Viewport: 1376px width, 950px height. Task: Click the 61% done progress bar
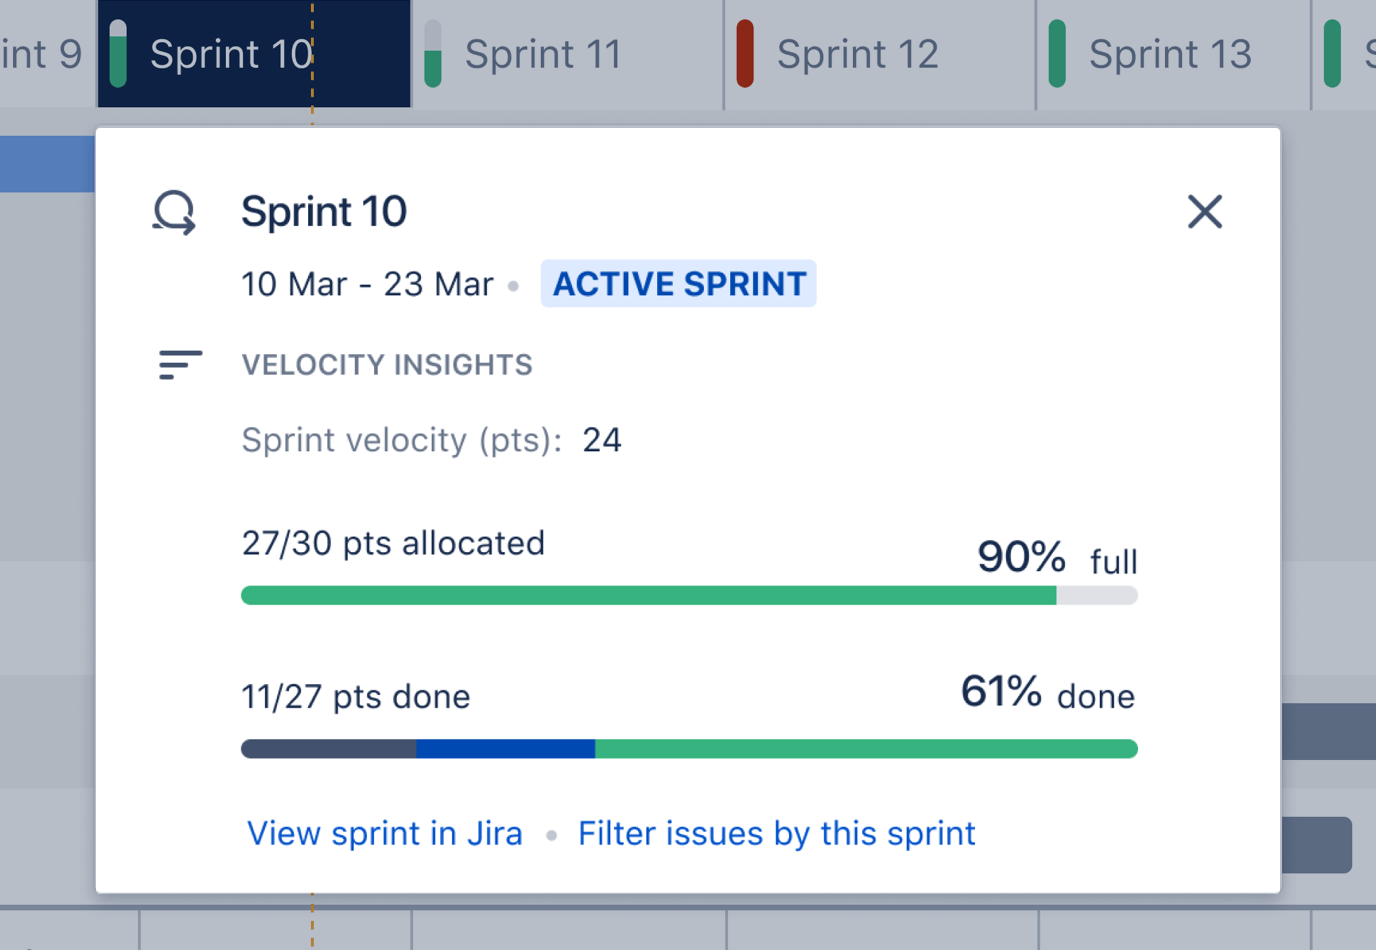coord(688,748)
